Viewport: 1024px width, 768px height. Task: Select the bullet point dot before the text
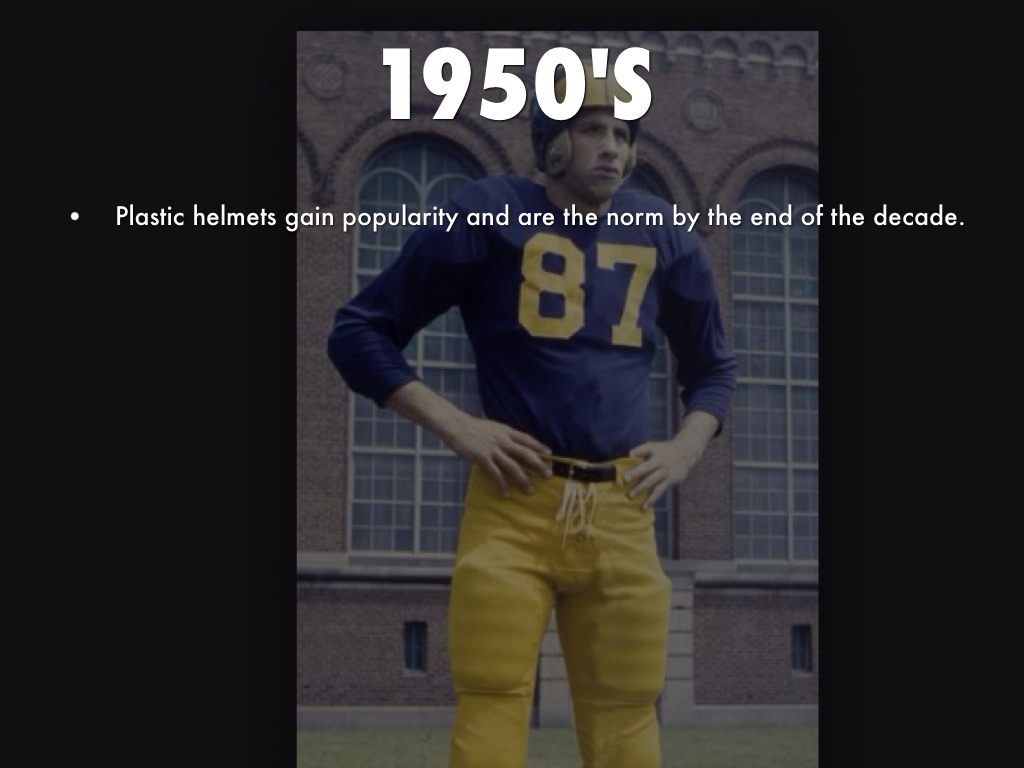pyautogui.click(x=76, y=217)
